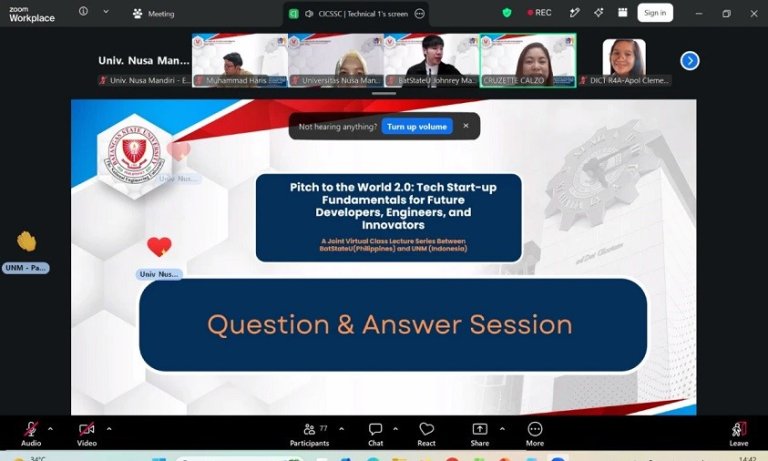768x461 pixels.
Task: Open screen share options ellipsis
Action: coord(419,14)
